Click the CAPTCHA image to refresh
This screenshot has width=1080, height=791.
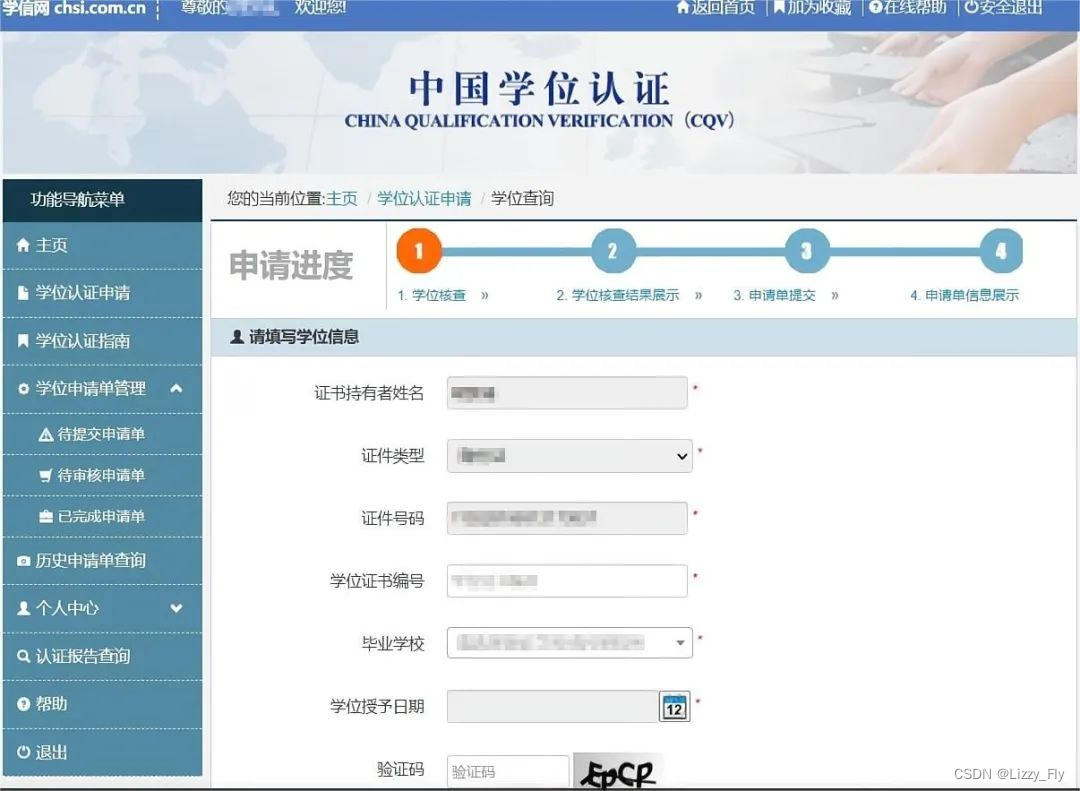(618, 771)
